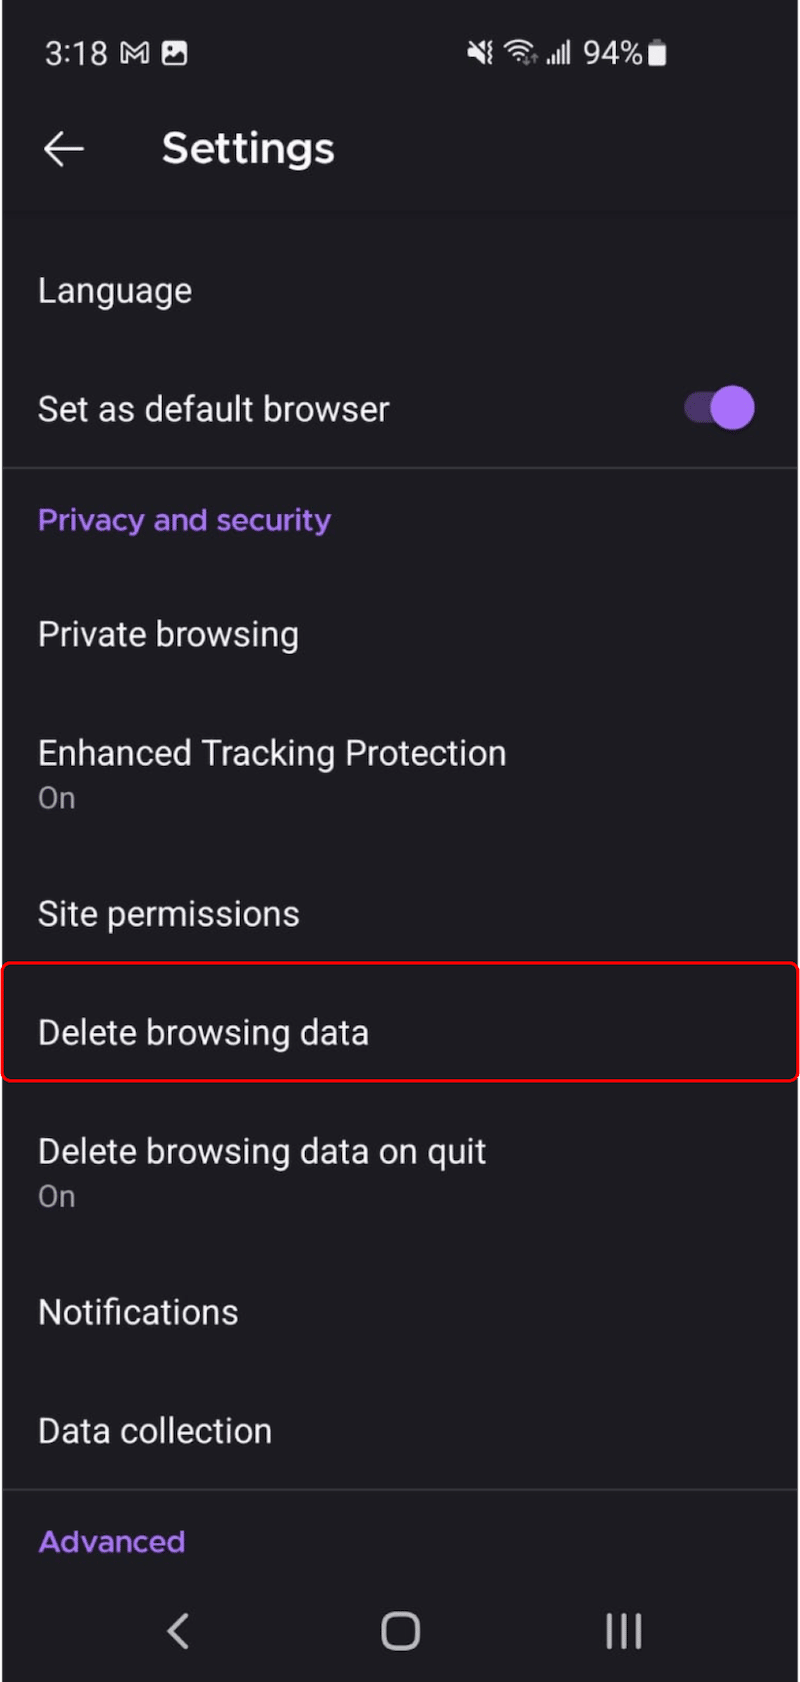Tap the Gmail notification icon in status bar
The image size is (800, 1682).
tap(135, 53)
